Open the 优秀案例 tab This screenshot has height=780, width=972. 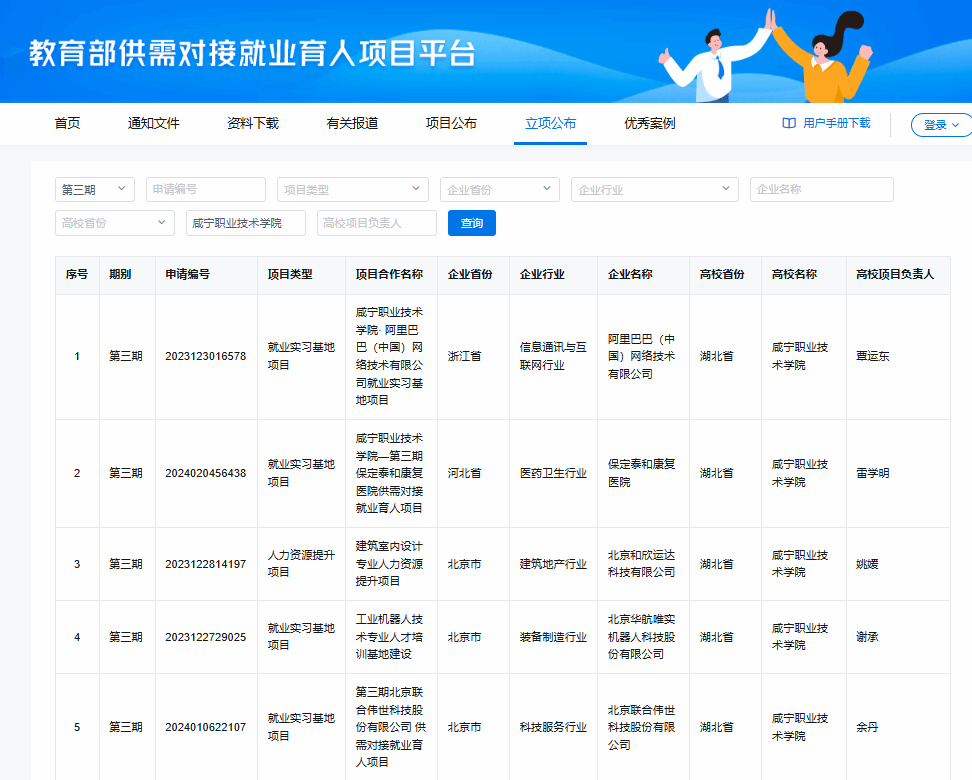pyautogui.click(x=650, y=124)
